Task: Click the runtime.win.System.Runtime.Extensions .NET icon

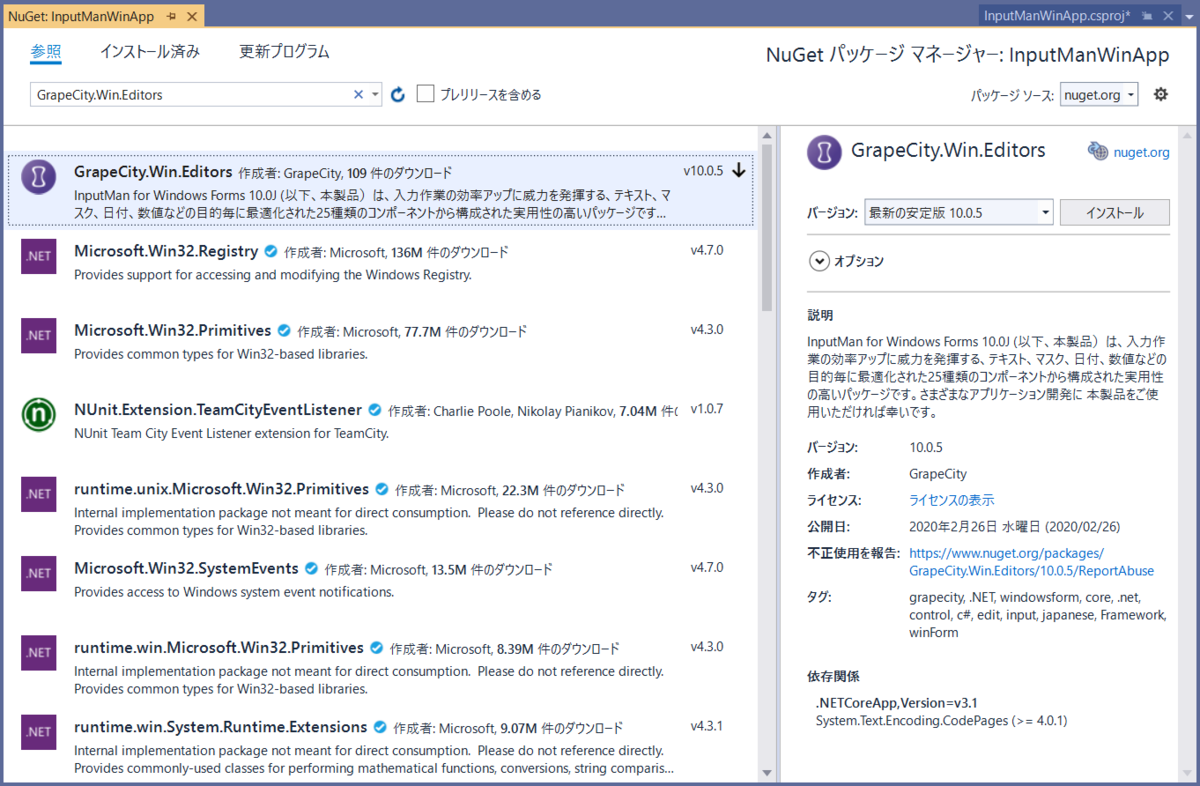Action: (x=38, y=731)
